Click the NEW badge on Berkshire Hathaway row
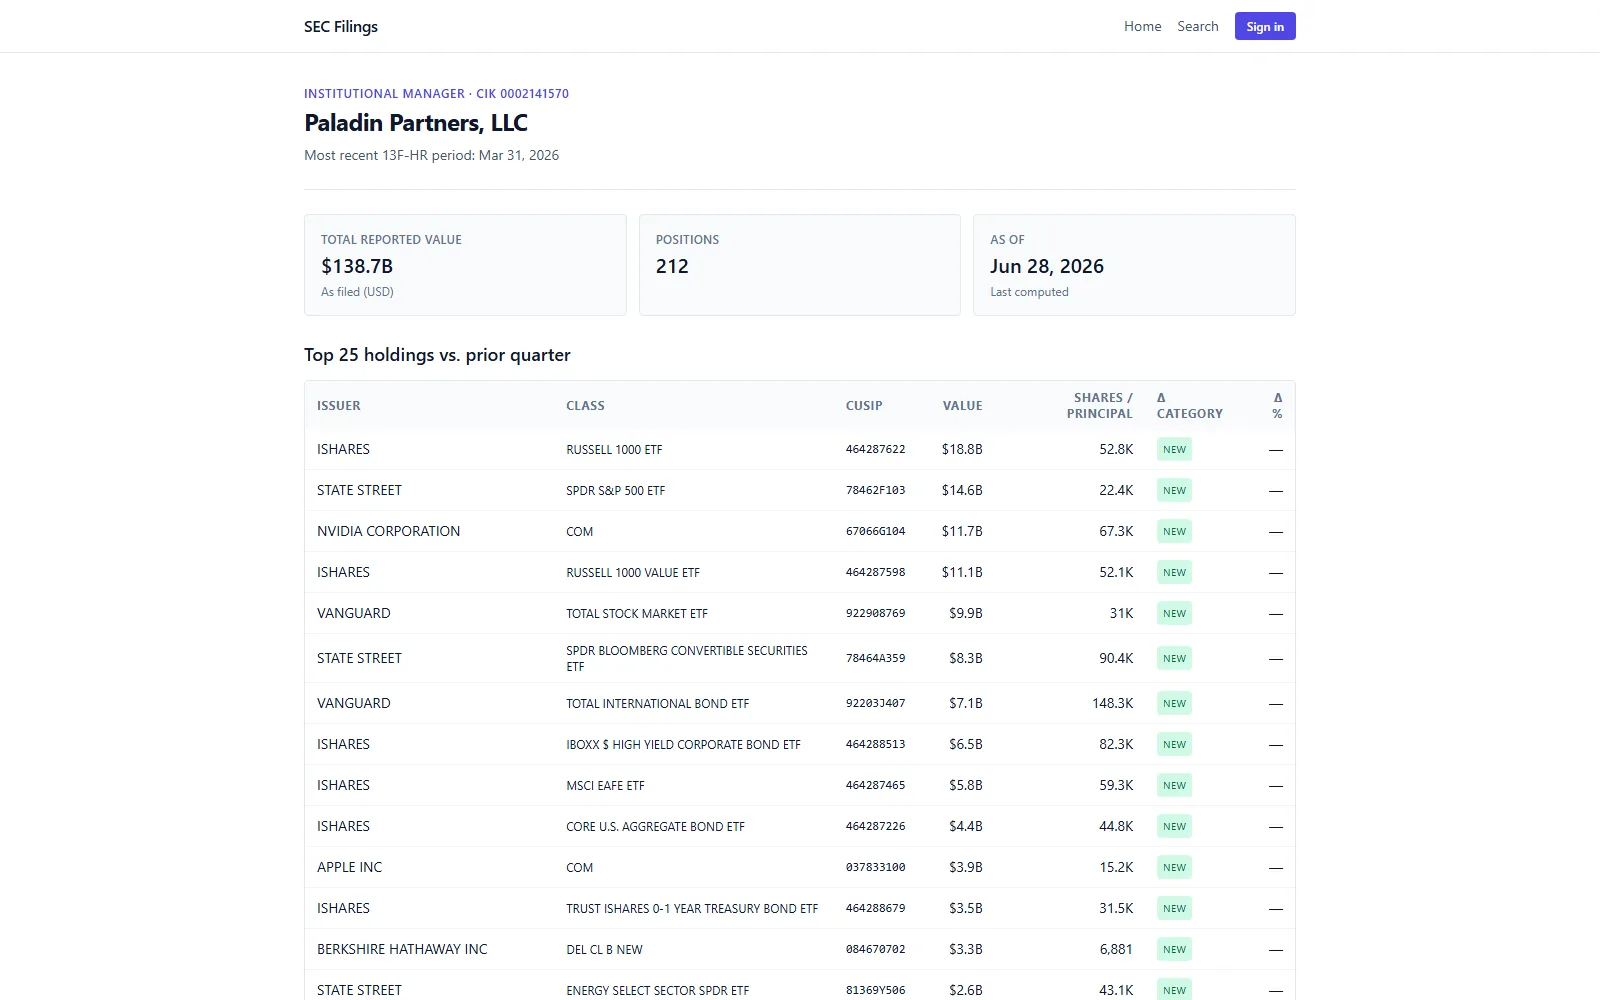Image resolution: width=1600 pixels, height=1000 pixels. tap(1174, 949)
